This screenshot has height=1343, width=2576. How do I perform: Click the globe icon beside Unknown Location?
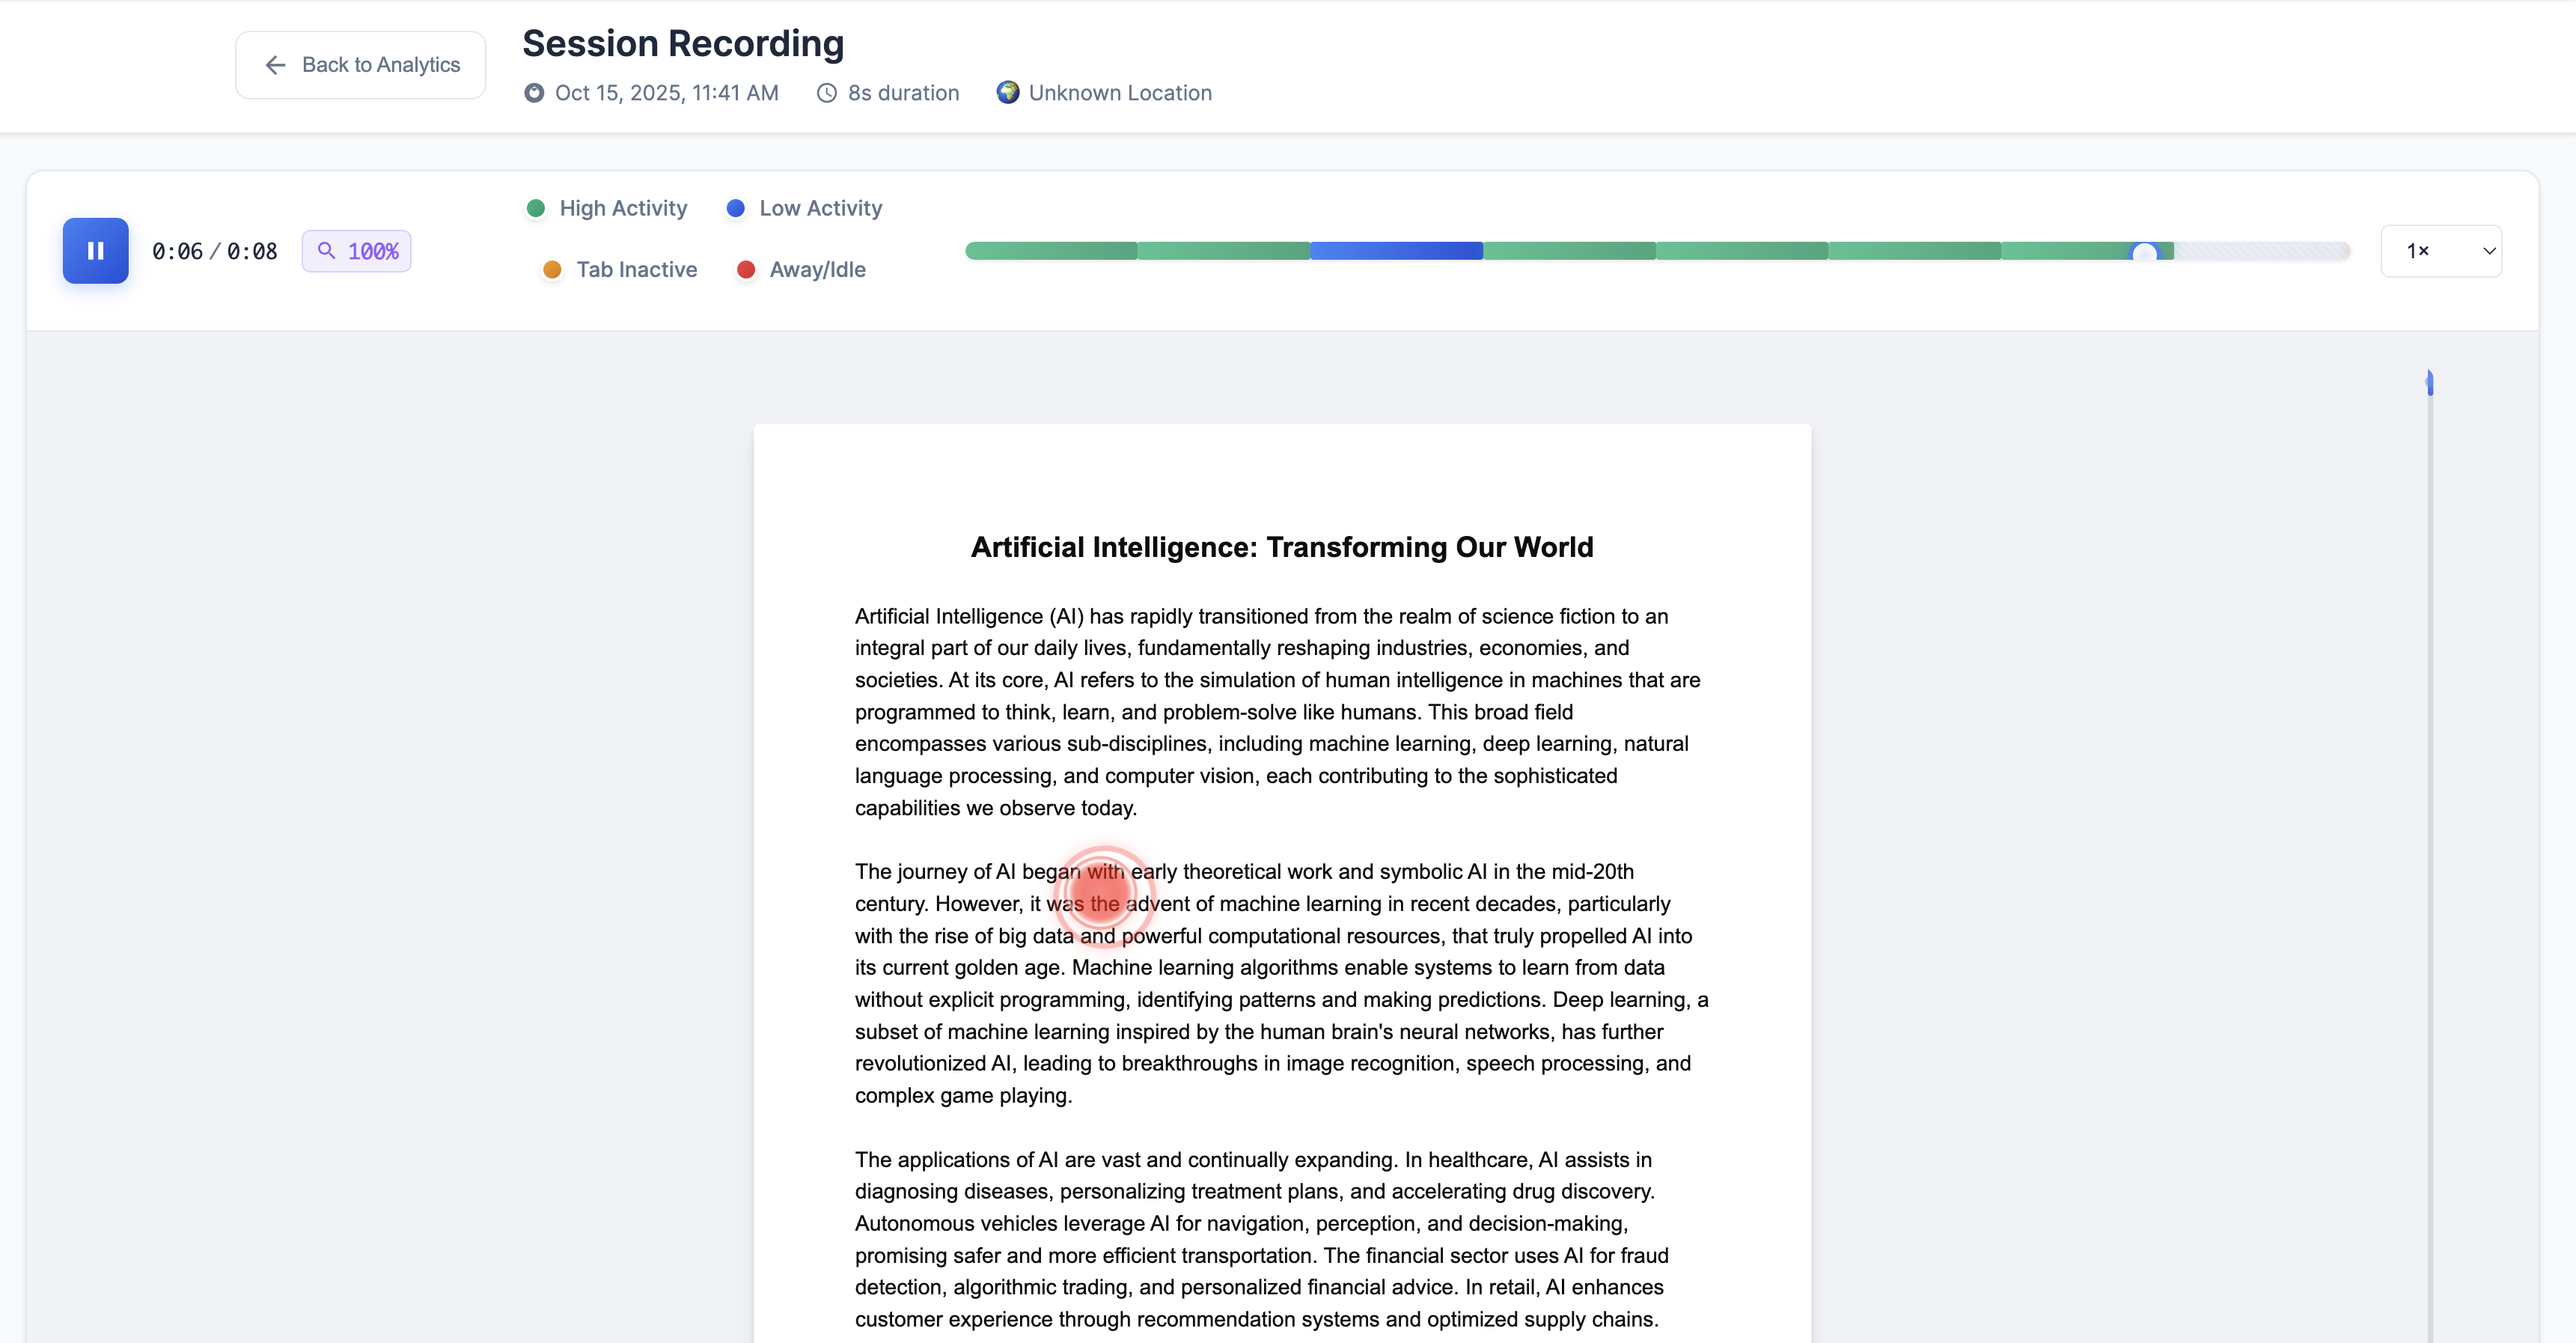[1007, 92]
